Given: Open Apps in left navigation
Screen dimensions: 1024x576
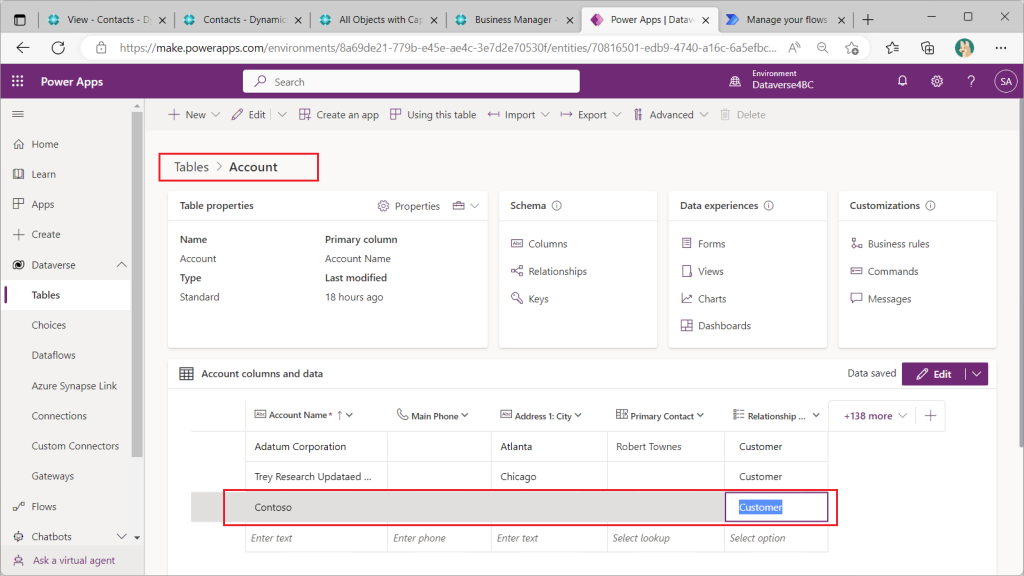Looking at the screenshot, I should 42,204.
